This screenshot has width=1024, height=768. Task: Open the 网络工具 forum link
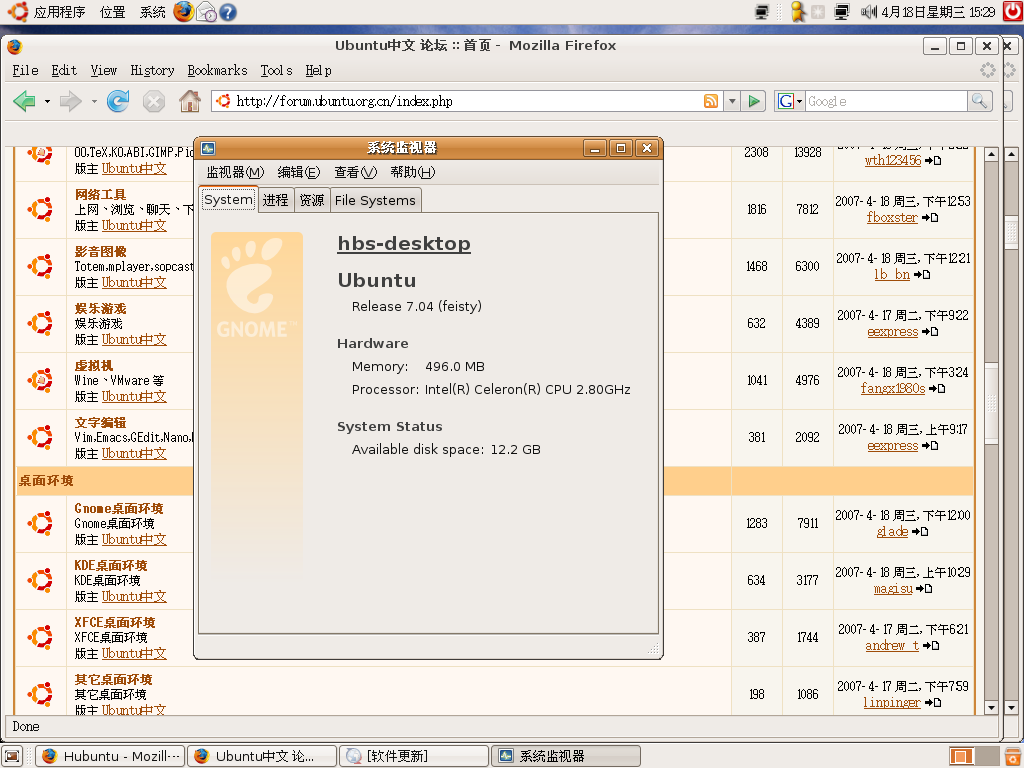point(101,194)
